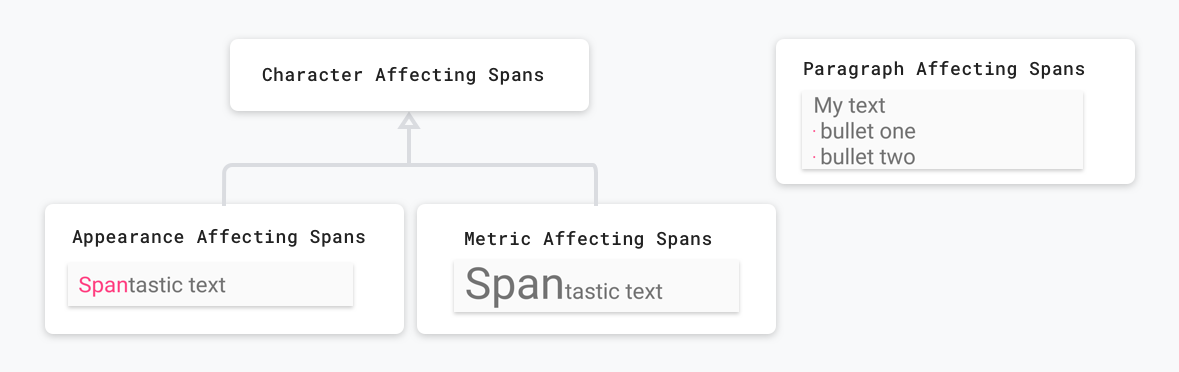This screenshot has width=1179, height=372.
Task: Click the Appearance sample text preview panel
Action: pos(211,284)
